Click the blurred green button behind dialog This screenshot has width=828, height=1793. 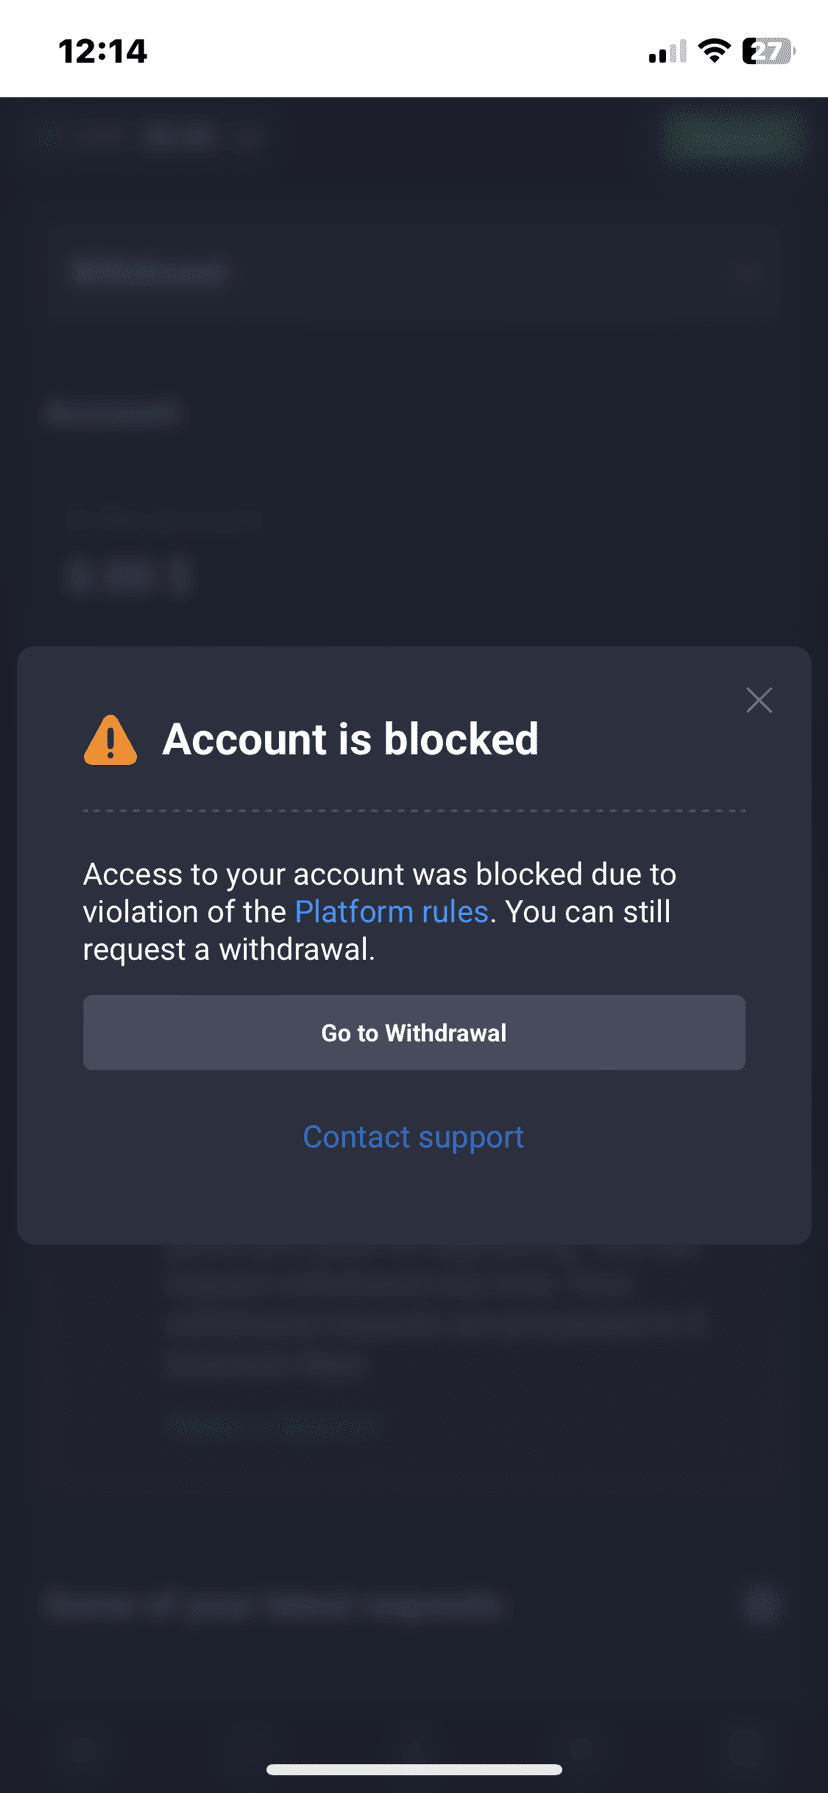pos(733,137)
